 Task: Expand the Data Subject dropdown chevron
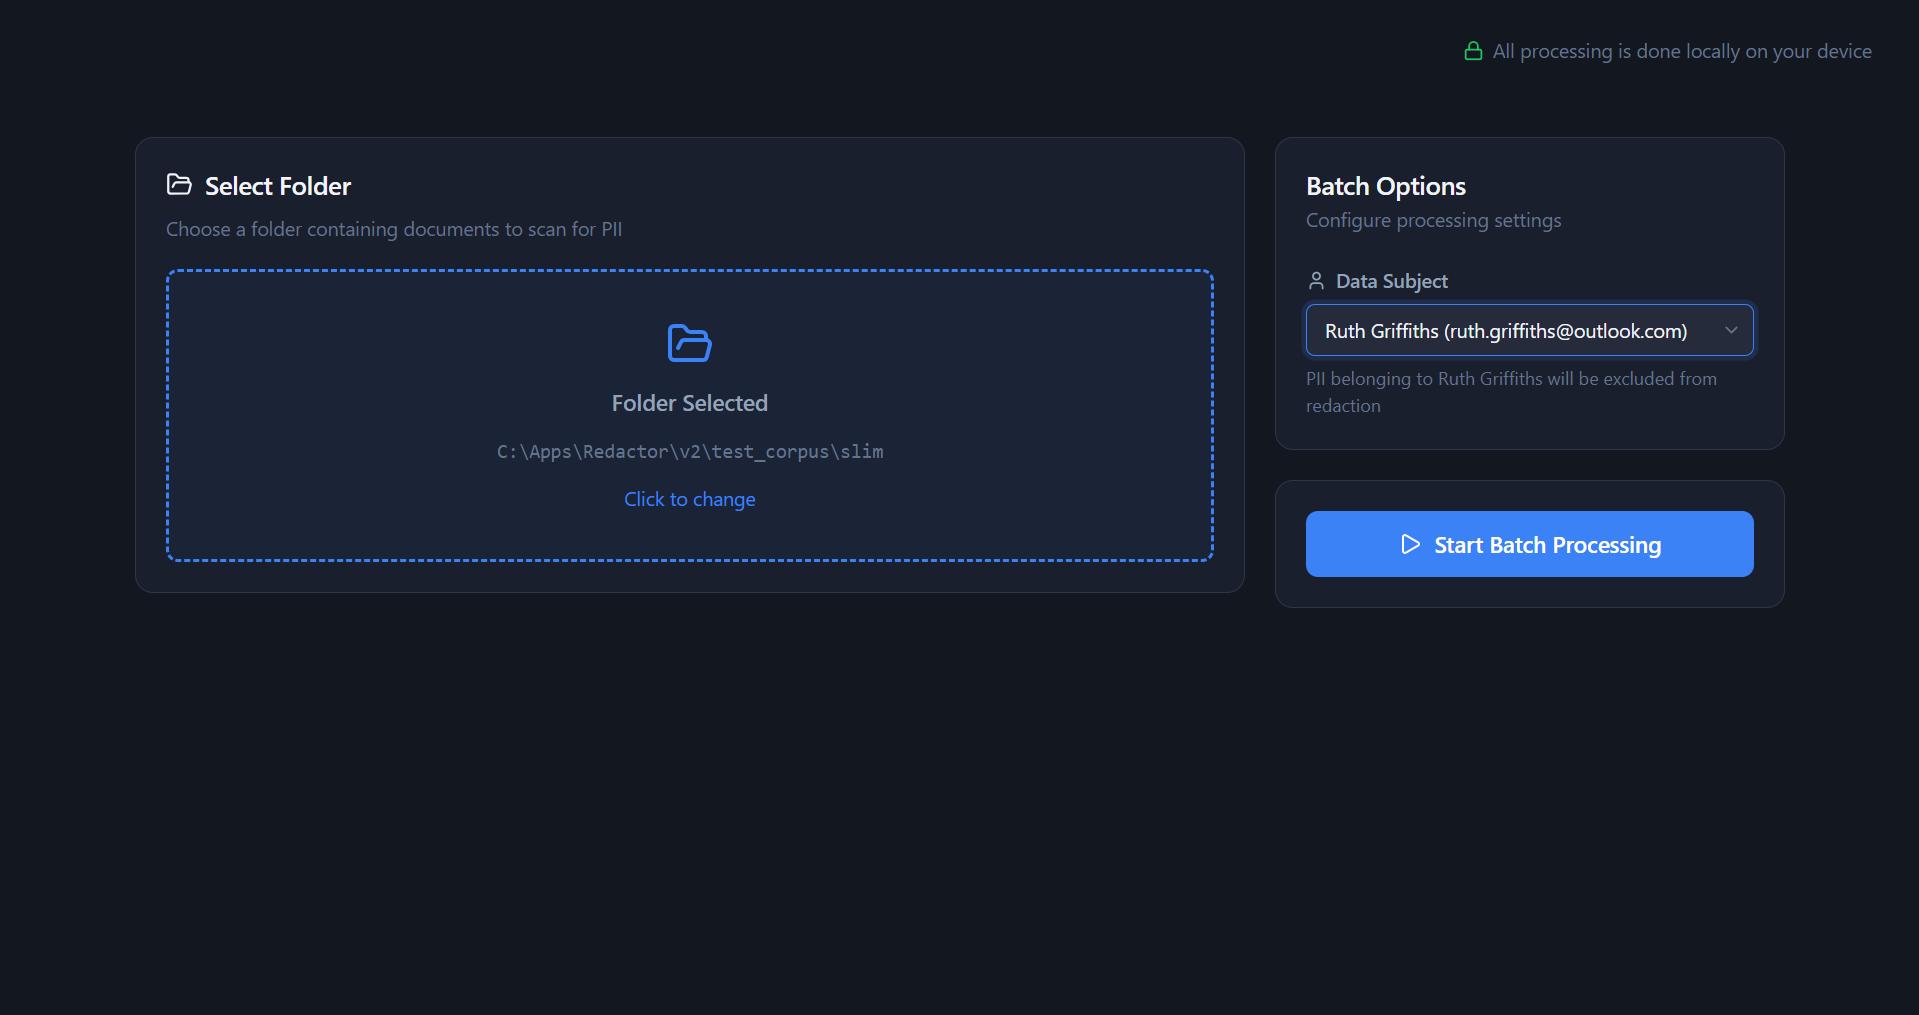point(1731,330)
